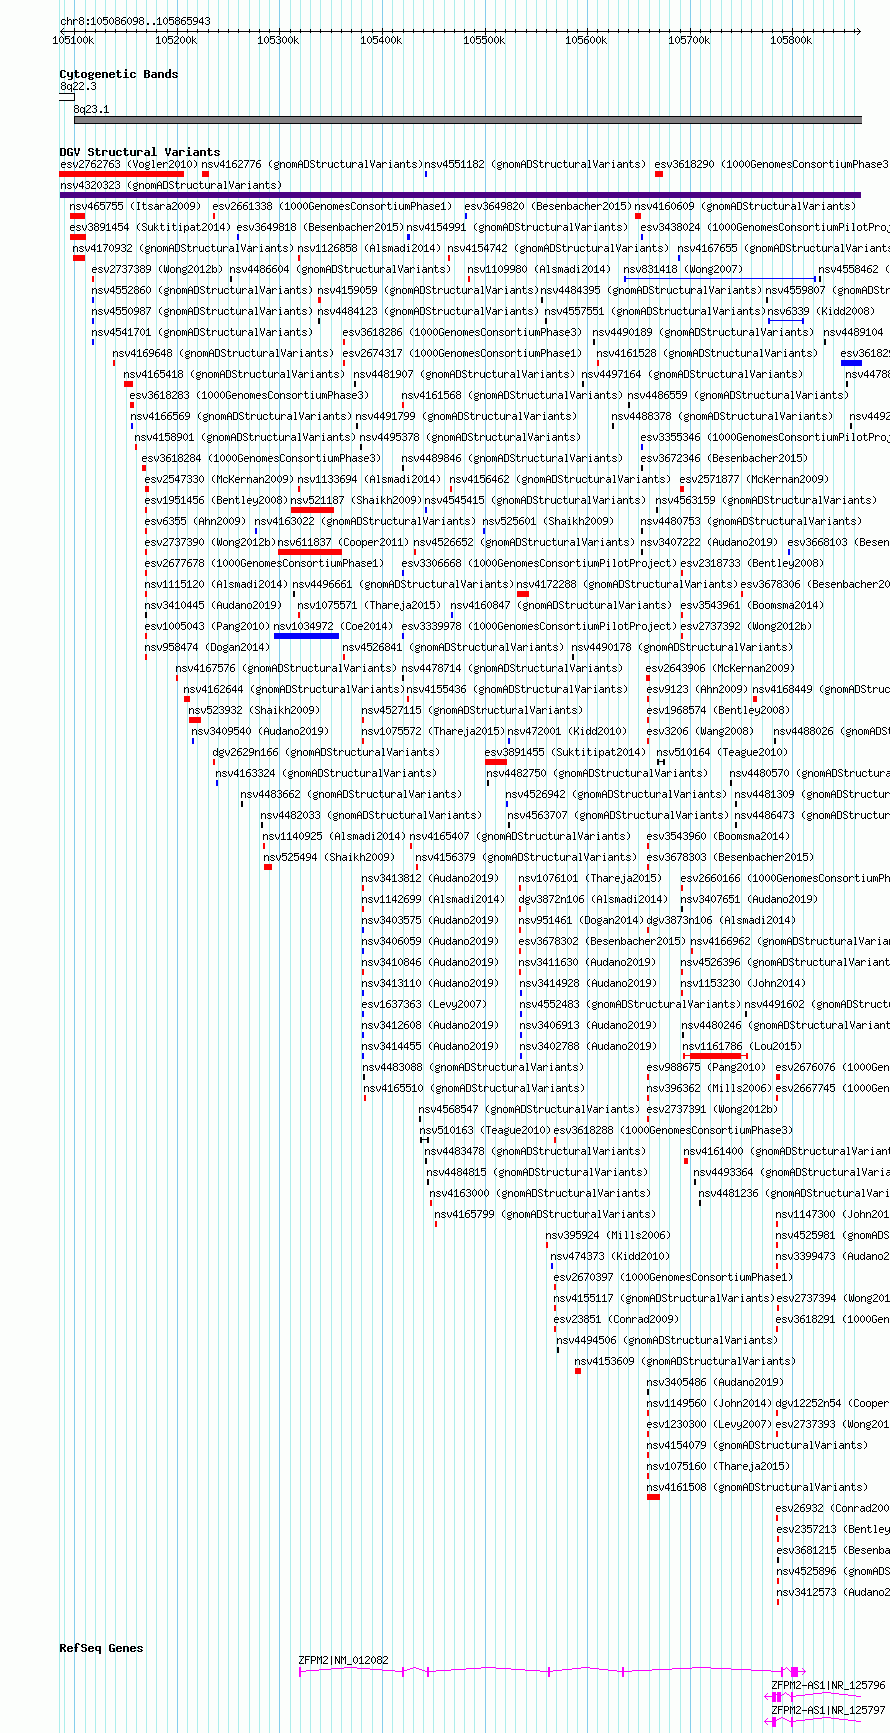Select nsv510164 (Teague2010) label
Screen dimensions: 890x1733
pyautogui.click(x=722, y=752)
